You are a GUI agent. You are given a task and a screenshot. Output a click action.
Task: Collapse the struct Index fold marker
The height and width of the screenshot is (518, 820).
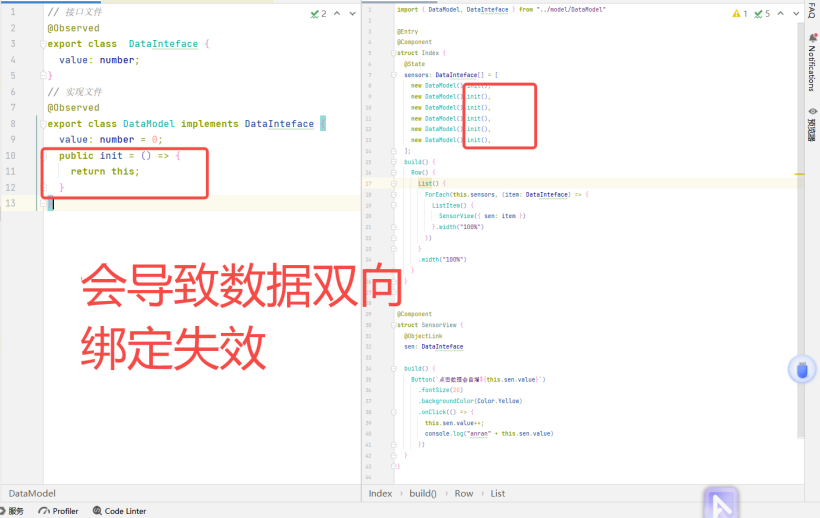393,53
